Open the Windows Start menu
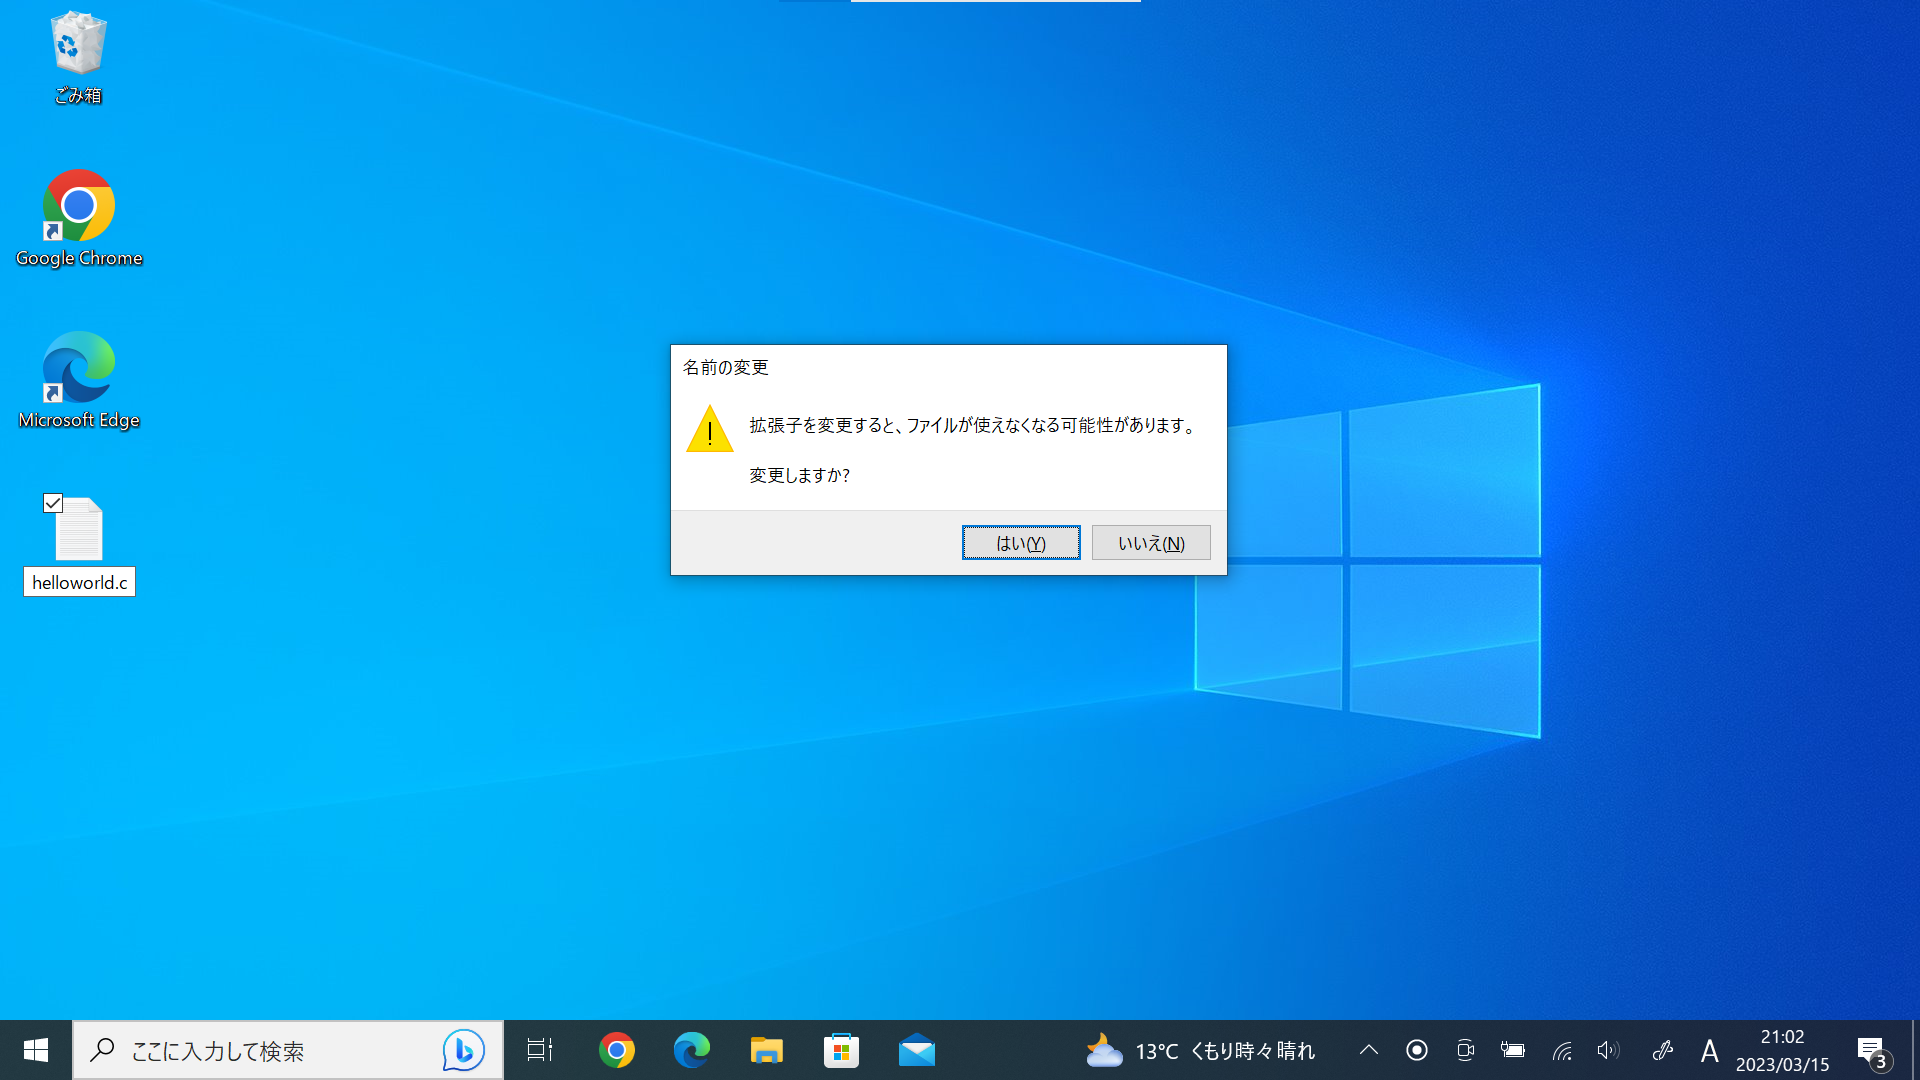 (36, 1050)
